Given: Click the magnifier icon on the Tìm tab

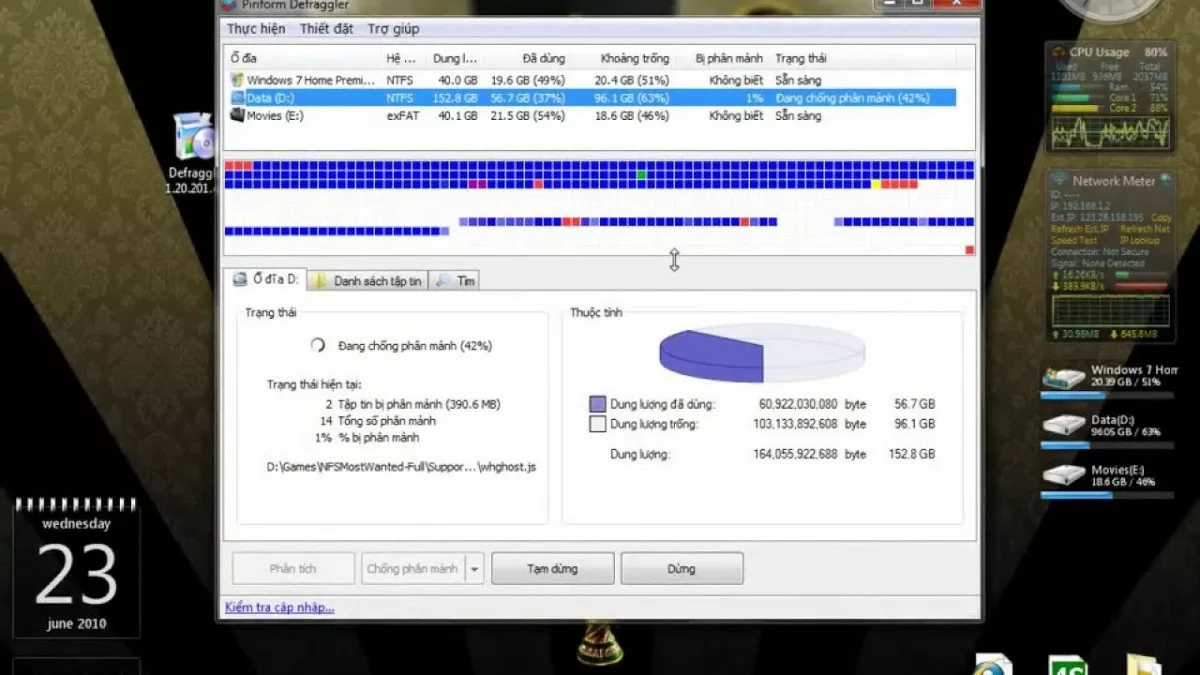Looking at the screenshot, I should pos(443,280).
